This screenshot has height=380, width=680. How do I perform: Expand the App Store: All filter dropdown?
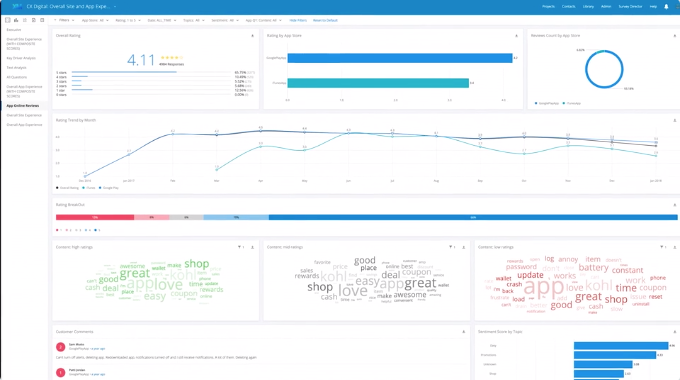tap(95, 20)
